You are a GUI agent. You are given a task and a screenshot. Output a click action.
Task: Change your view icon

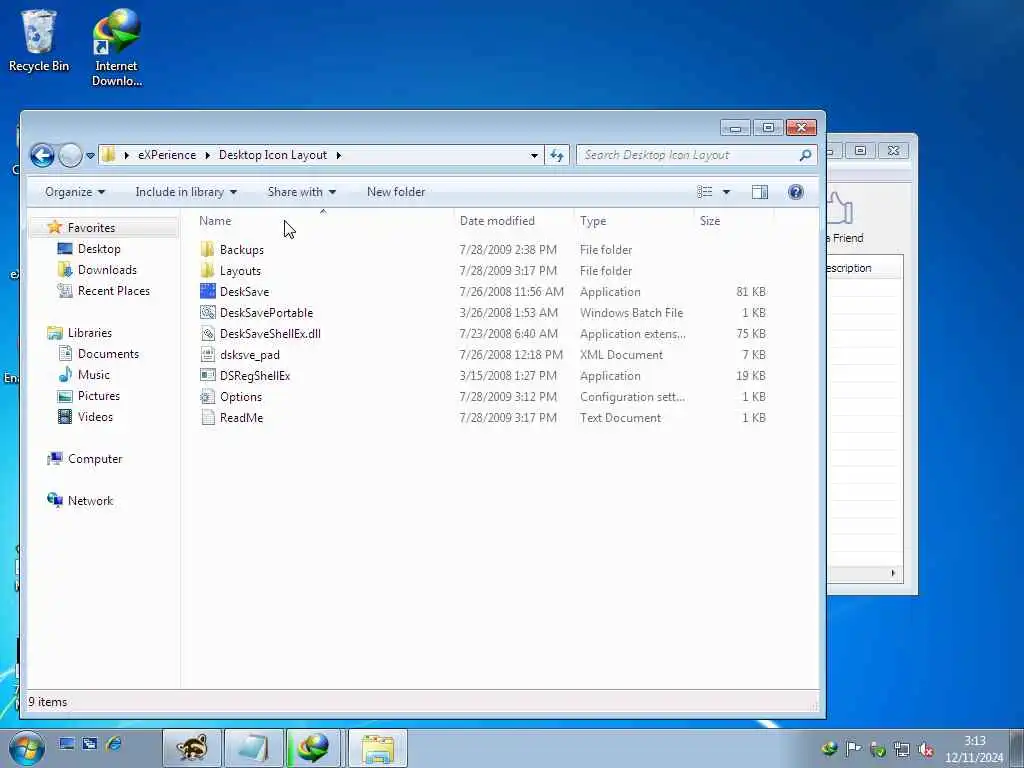click(705, 192)
